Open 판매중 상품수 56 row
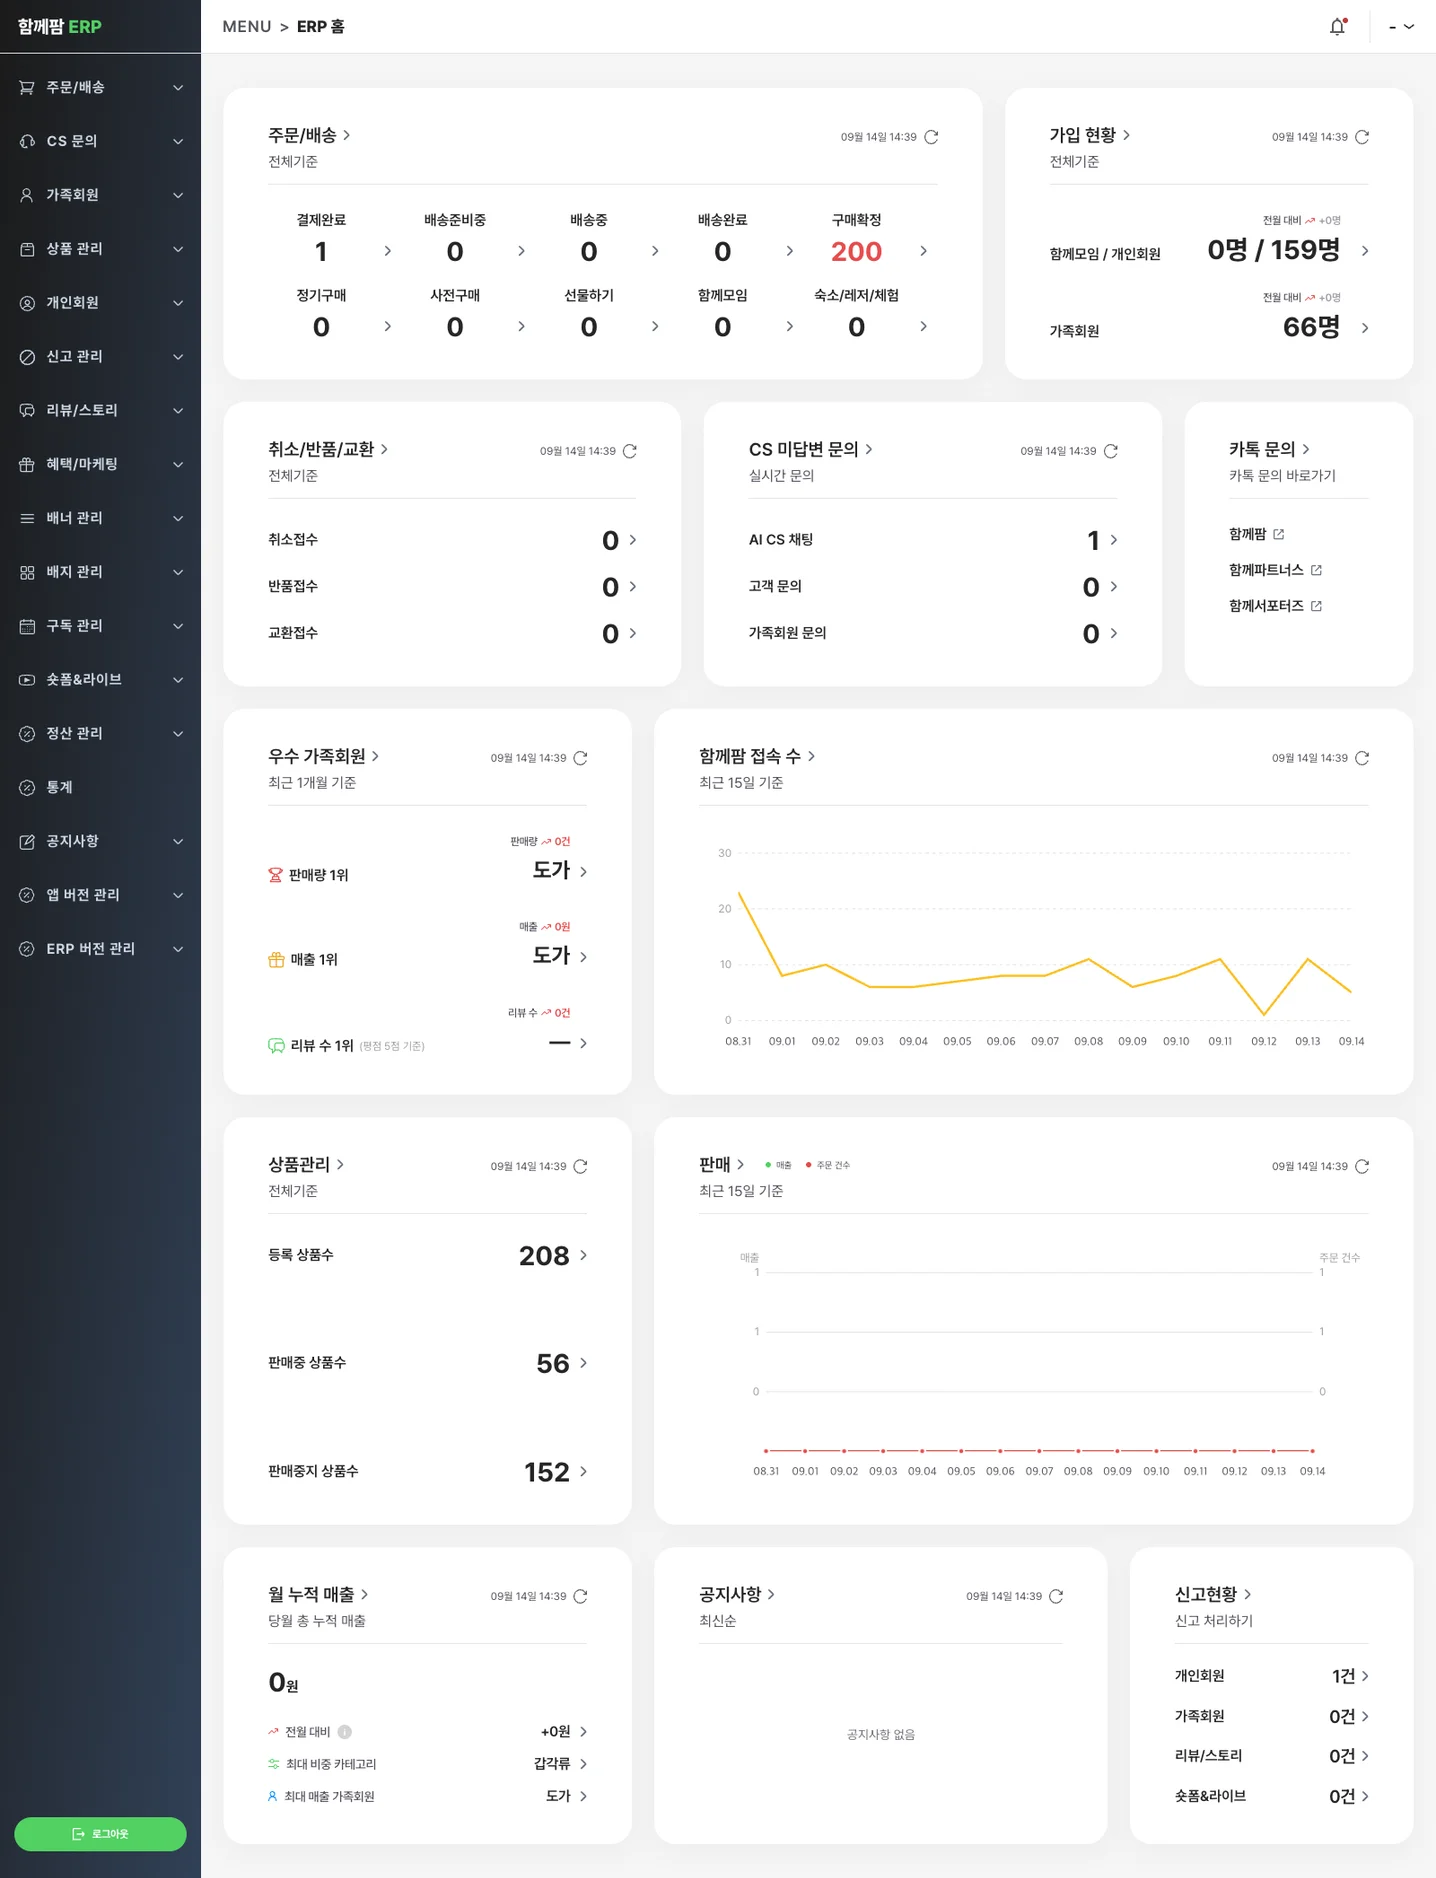 (428, 1364)
